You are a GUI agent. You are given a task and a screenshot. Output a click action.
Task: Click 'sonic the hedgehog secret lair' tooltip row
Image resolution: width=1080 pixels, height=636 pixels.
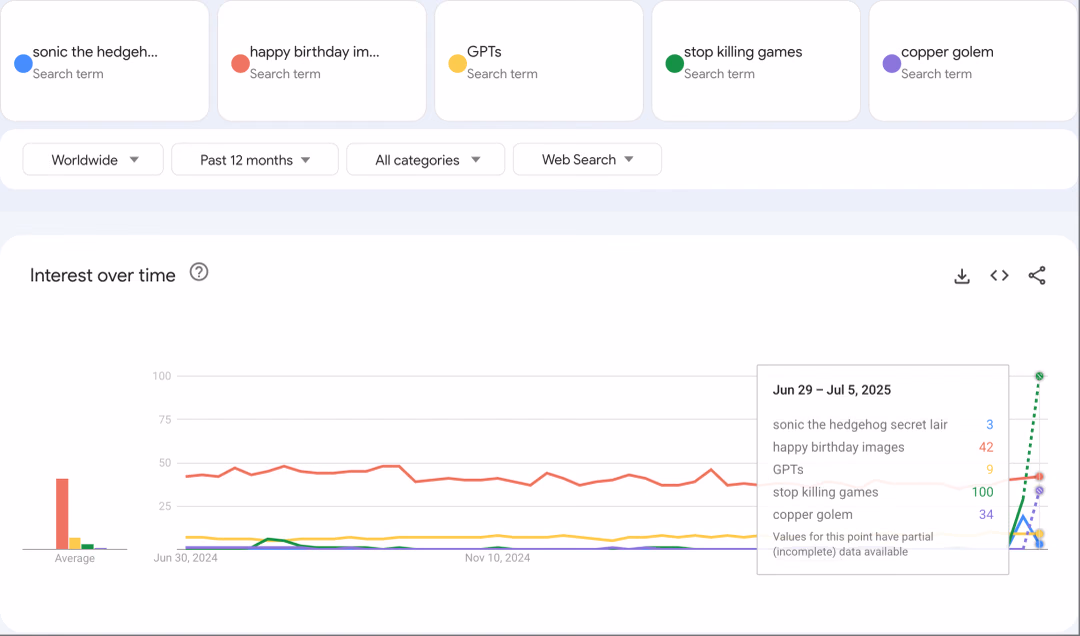point(883,424)
